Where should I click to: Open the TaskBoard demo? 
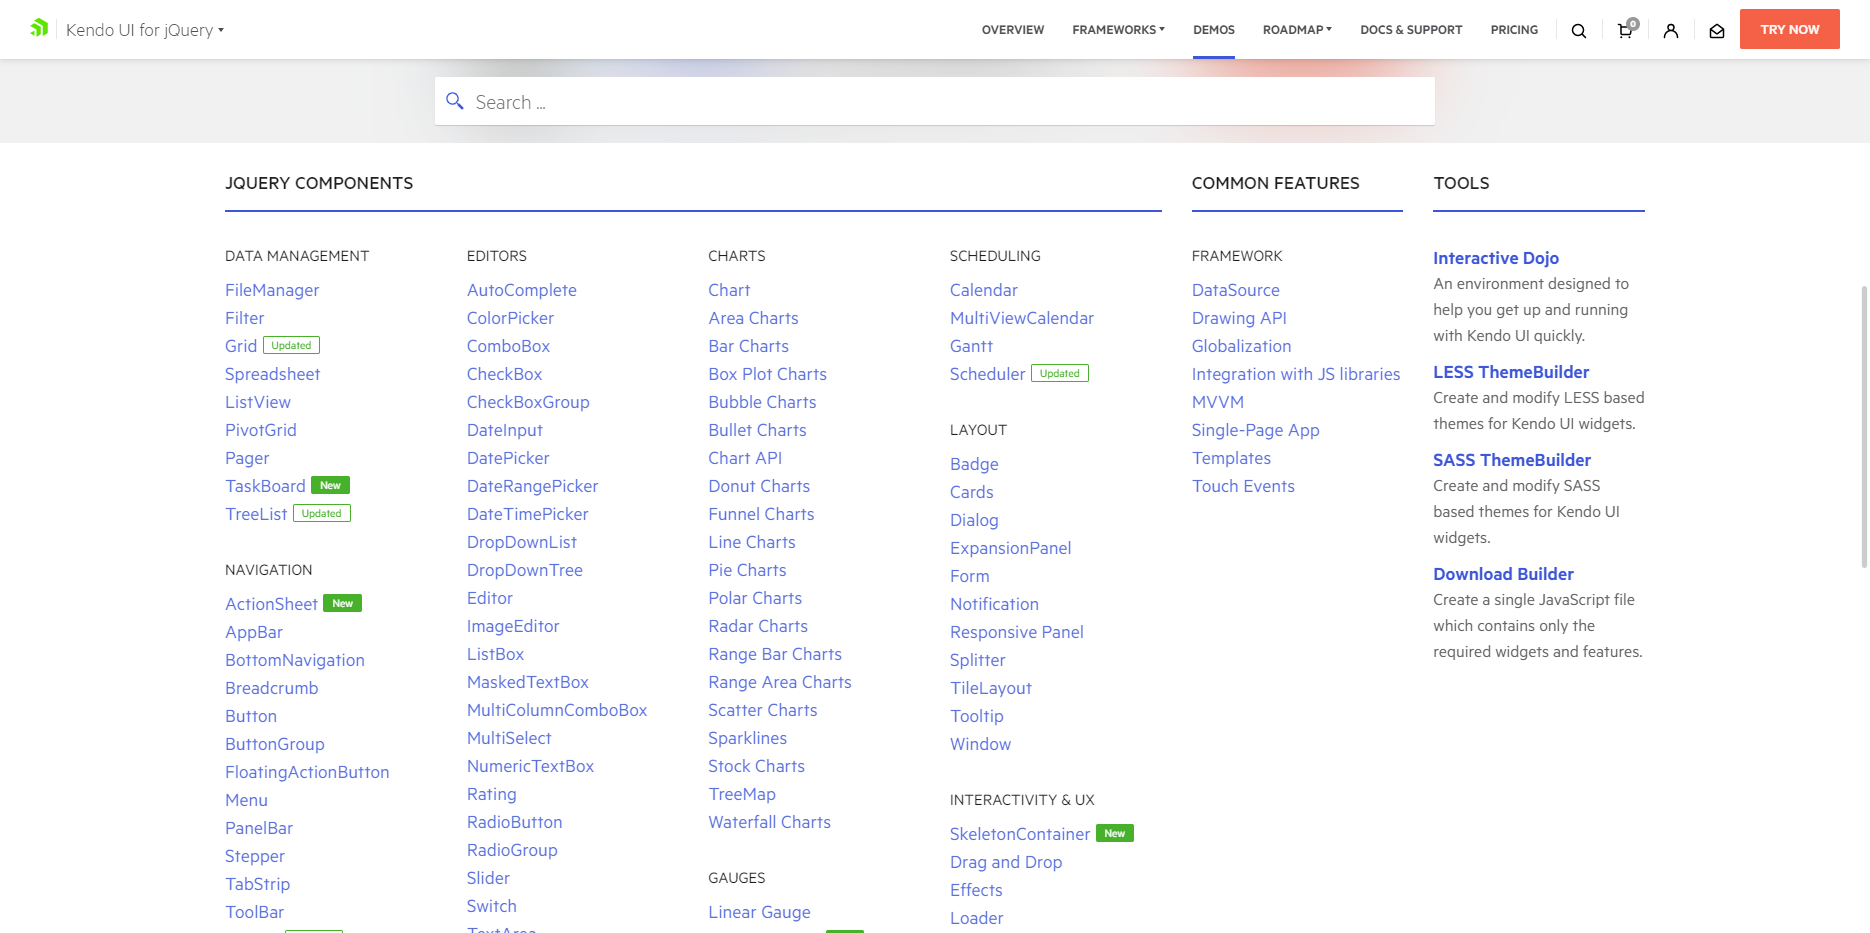pos(265,486)
